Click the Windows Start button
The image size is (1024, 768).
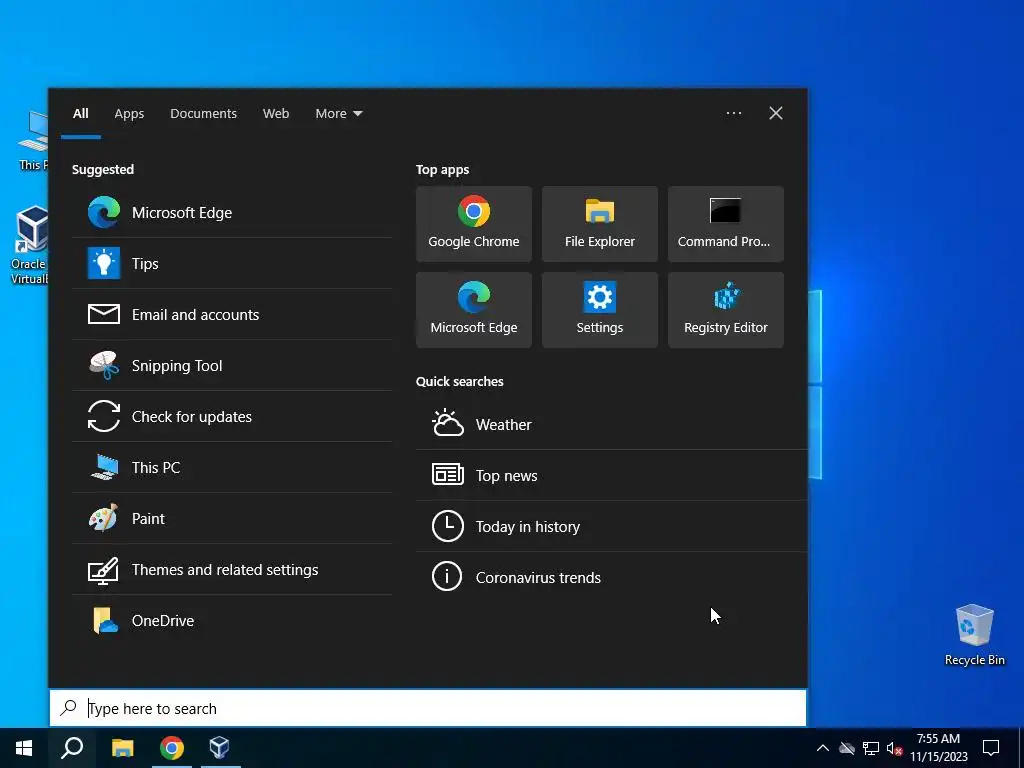[x=24, y=748]
